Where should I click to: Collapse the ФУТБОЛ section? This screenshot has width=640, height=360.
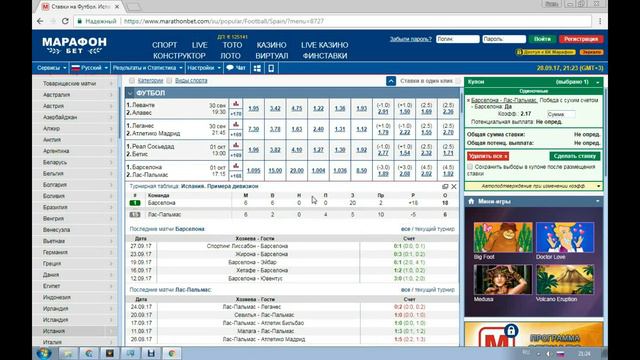(x=130, y=93)
